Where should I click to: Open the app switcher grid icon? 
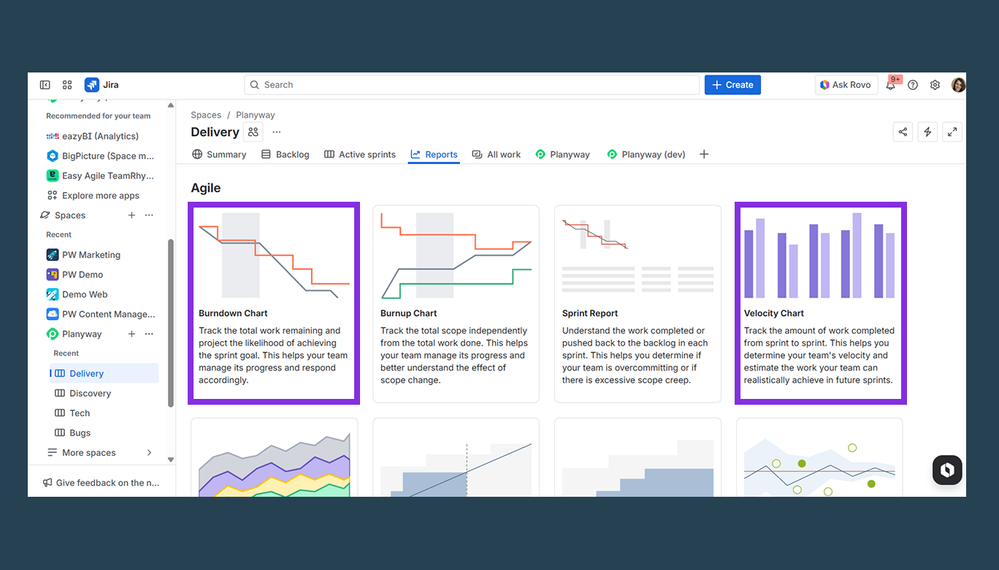pos(67,85)
